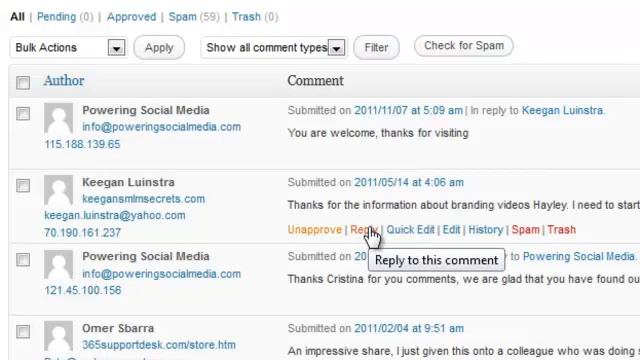Image resolution: width=640 pixels, height=360 pixels.
Task: Open 365supportdesk.com/store.htm link
Action: tap(159, 345)
